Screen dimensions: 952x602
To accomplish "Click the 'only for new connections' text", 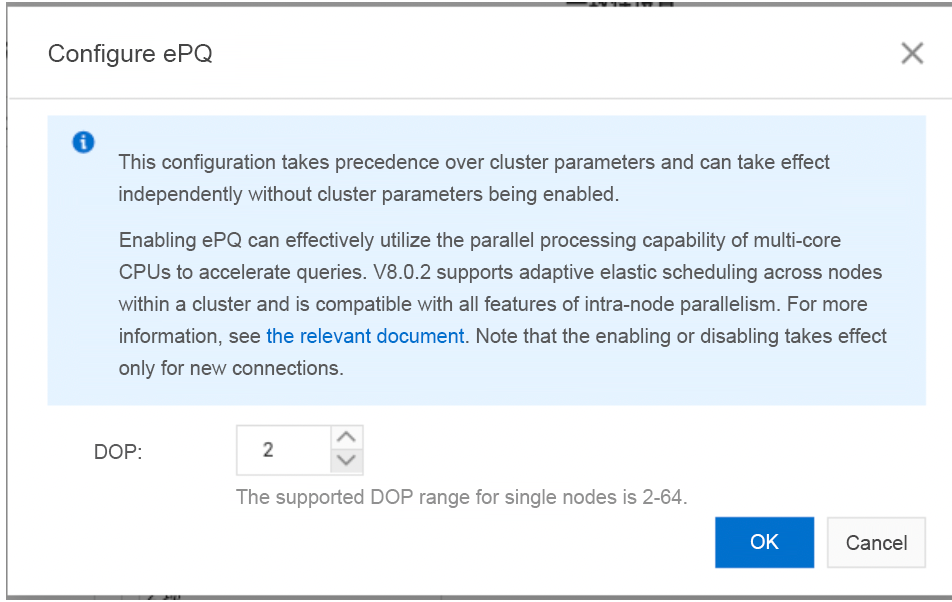I will (231, 368).
